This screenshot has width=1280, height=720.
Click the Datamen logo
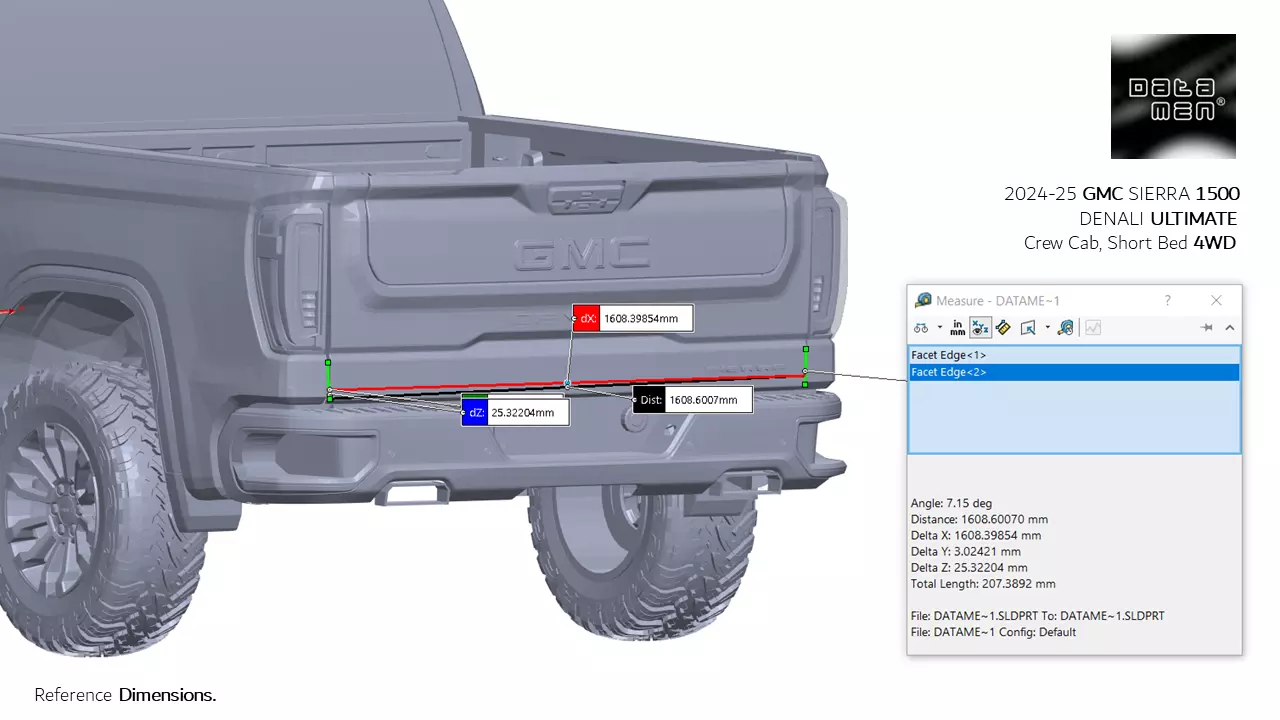(x=1173, y=96)
